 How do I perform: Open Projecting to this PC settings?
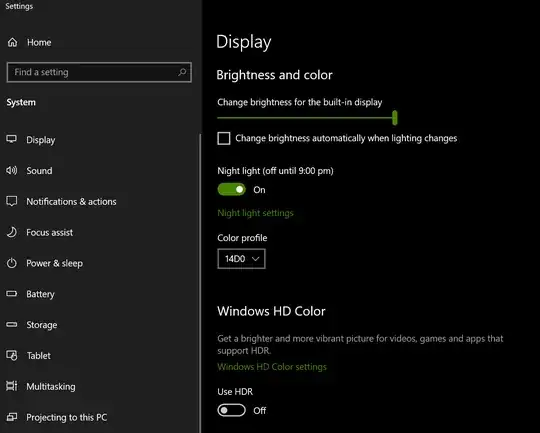pyautogui.click(x=66, y=417)
